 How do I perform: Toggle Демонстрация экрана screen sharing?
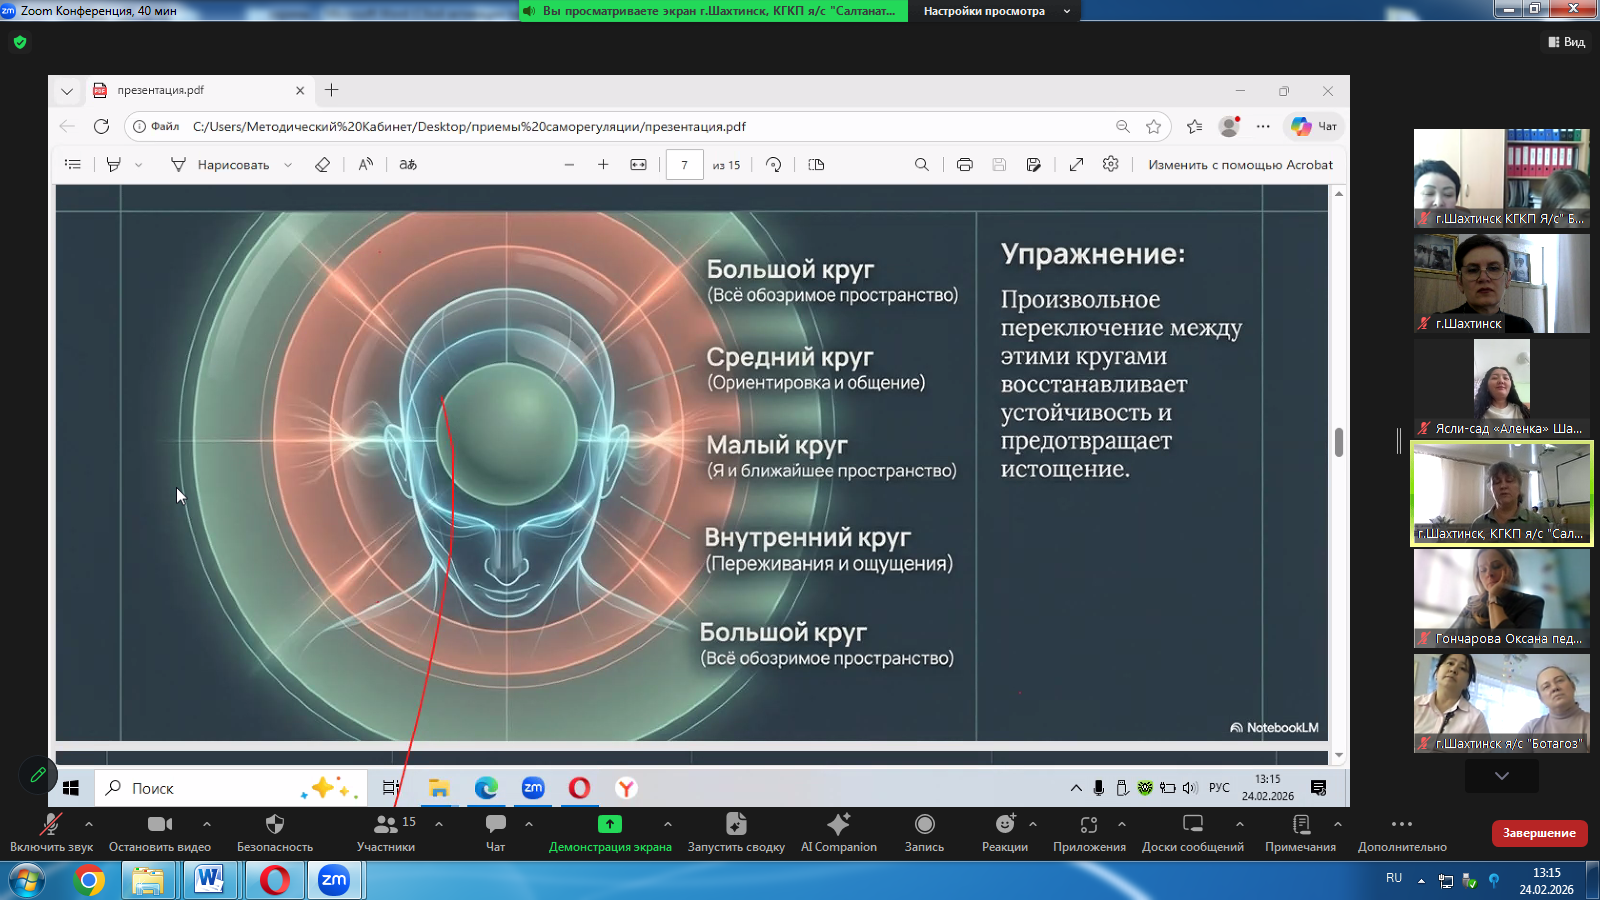pos(609,825)
